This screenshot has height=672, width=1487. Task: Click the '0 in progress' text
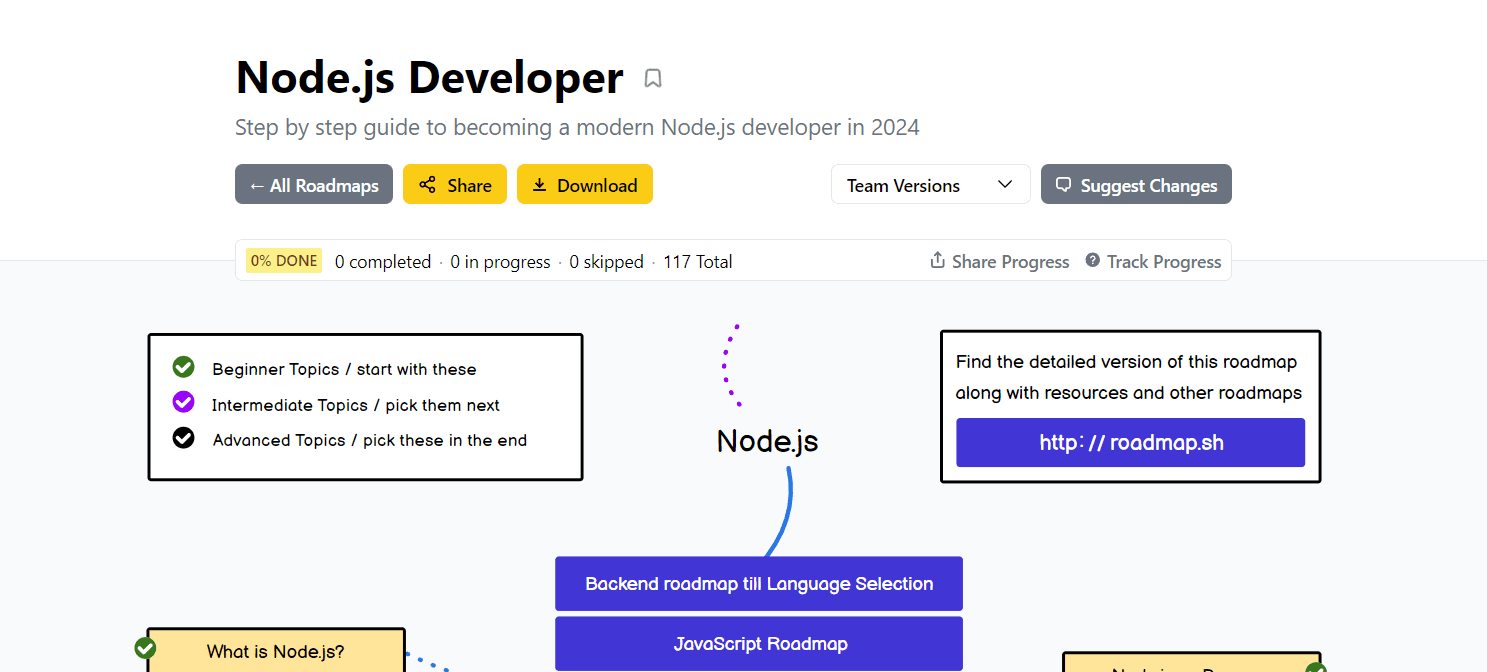[500, 262]
